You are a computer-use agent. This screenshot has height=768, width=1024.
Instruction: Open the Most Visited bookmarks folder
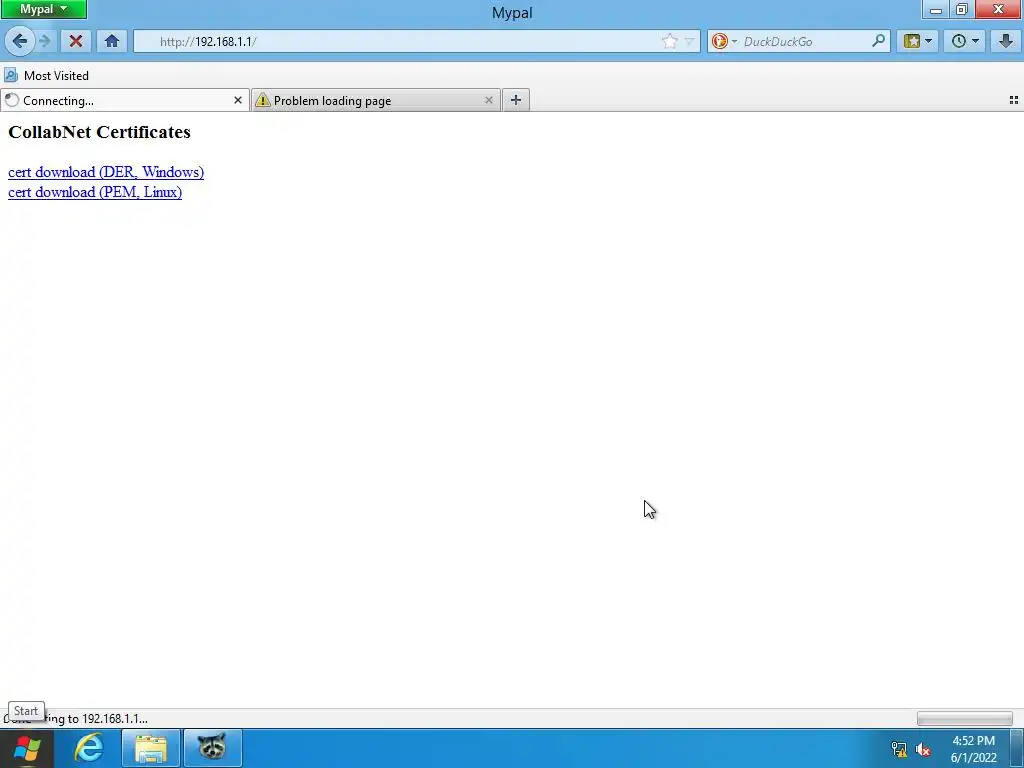pyautogui.click(x=47, y=76)
